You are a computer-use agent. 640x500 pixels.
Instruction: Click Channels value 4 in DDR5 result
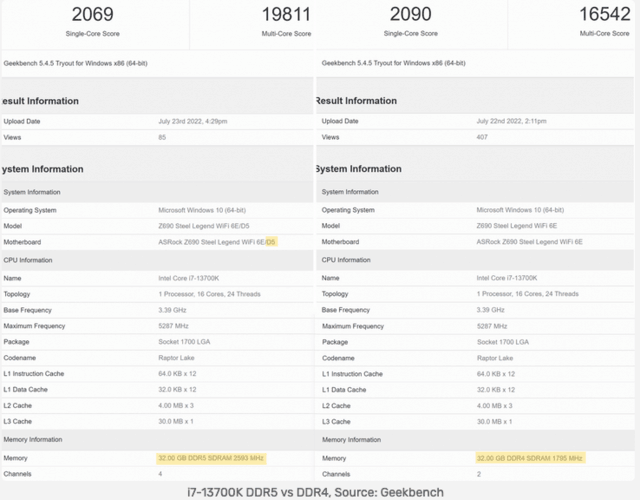tap(160, 474)
